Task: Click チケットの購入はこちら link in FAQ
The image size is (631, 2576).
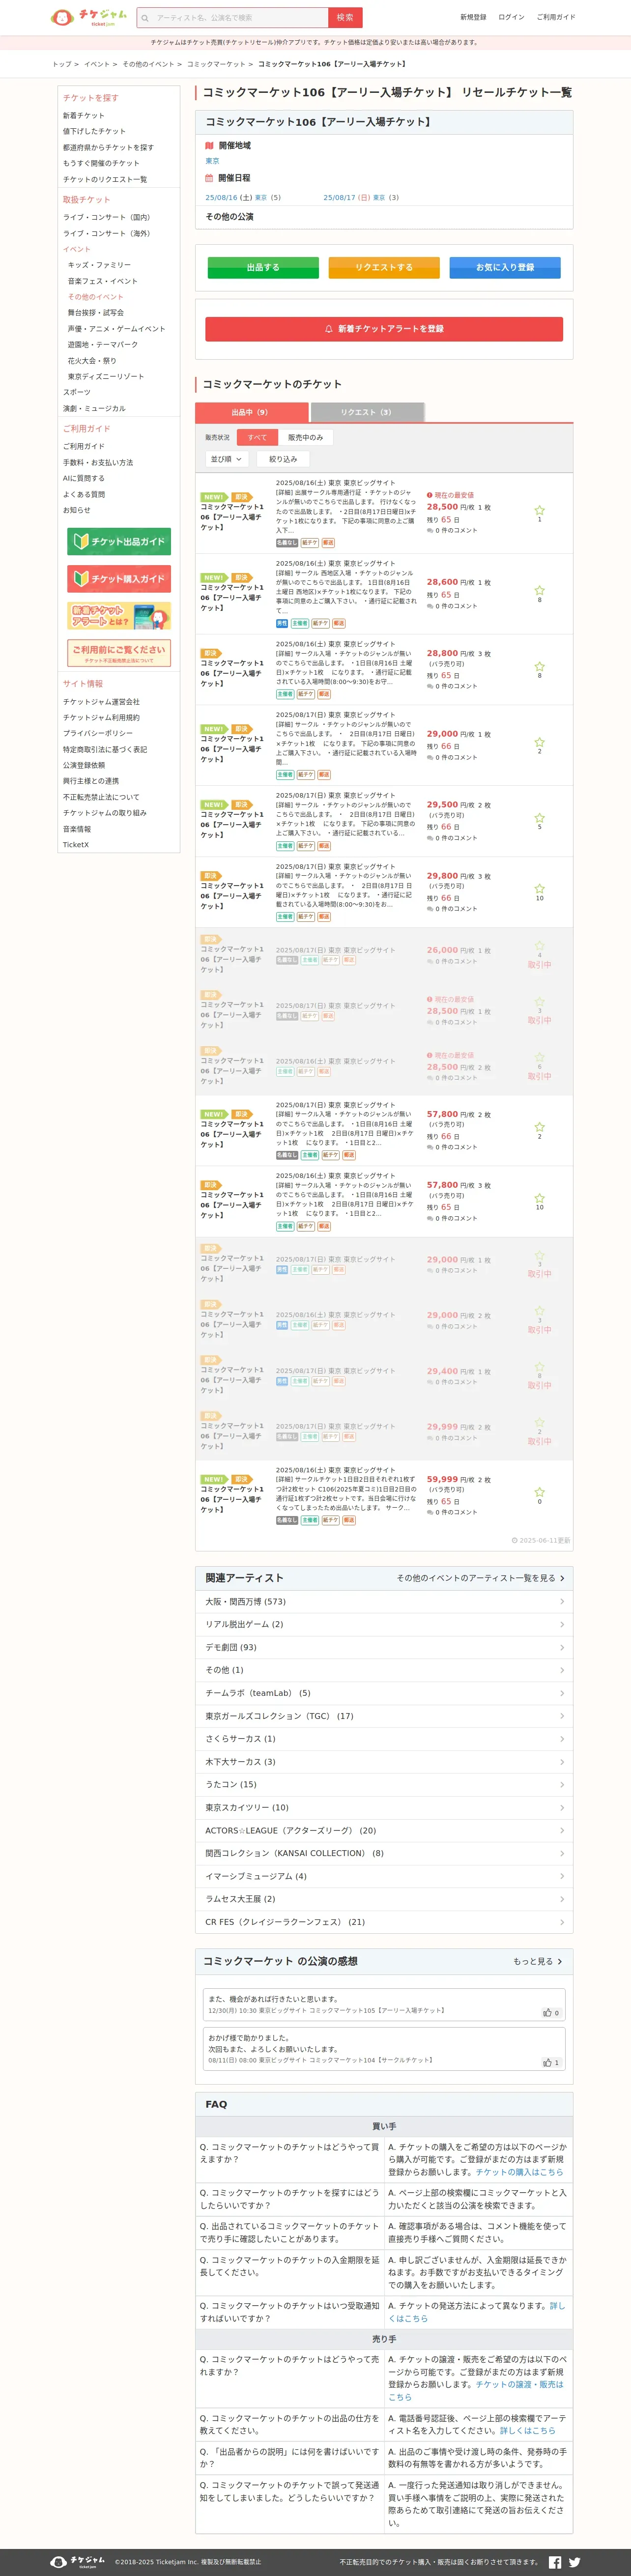Action: (519, 2172)
